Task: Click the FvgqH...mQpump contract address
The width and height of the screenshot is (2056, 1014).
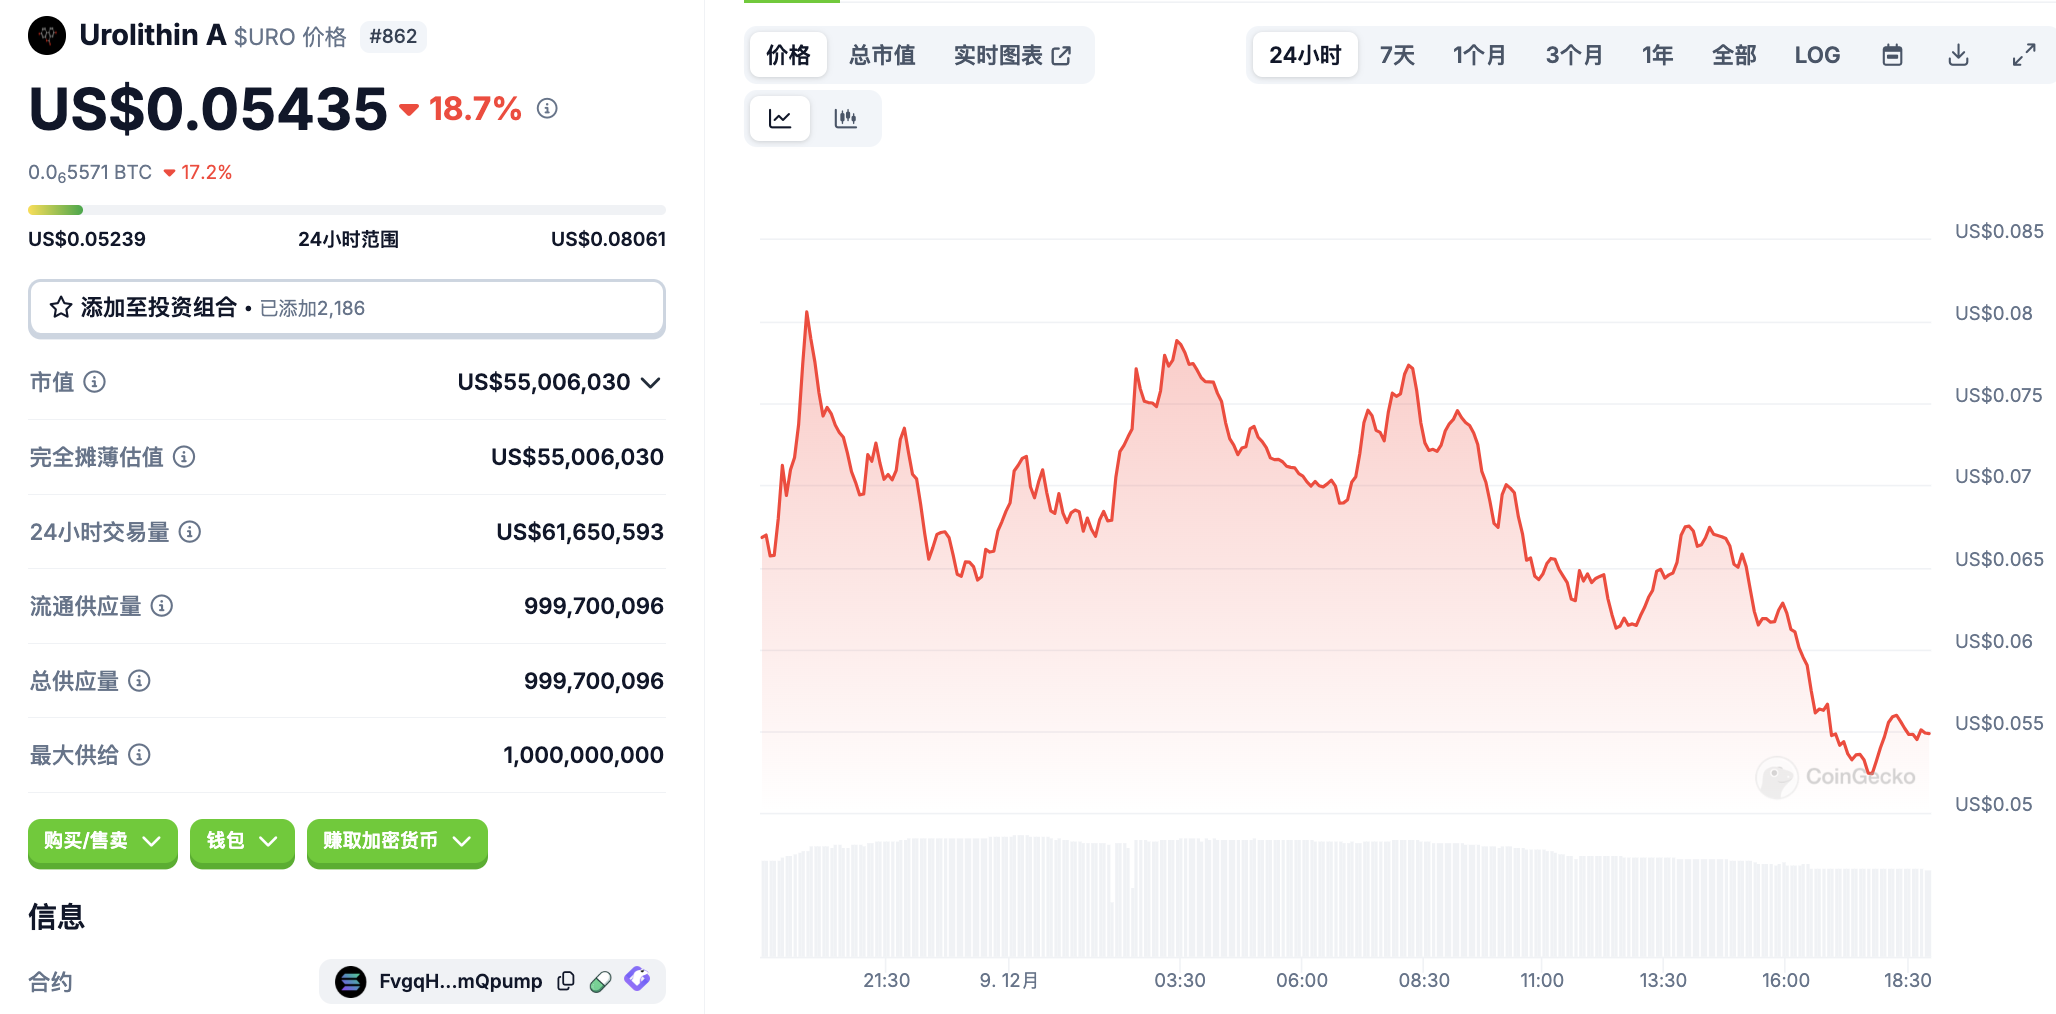Action: click(460, 981)
